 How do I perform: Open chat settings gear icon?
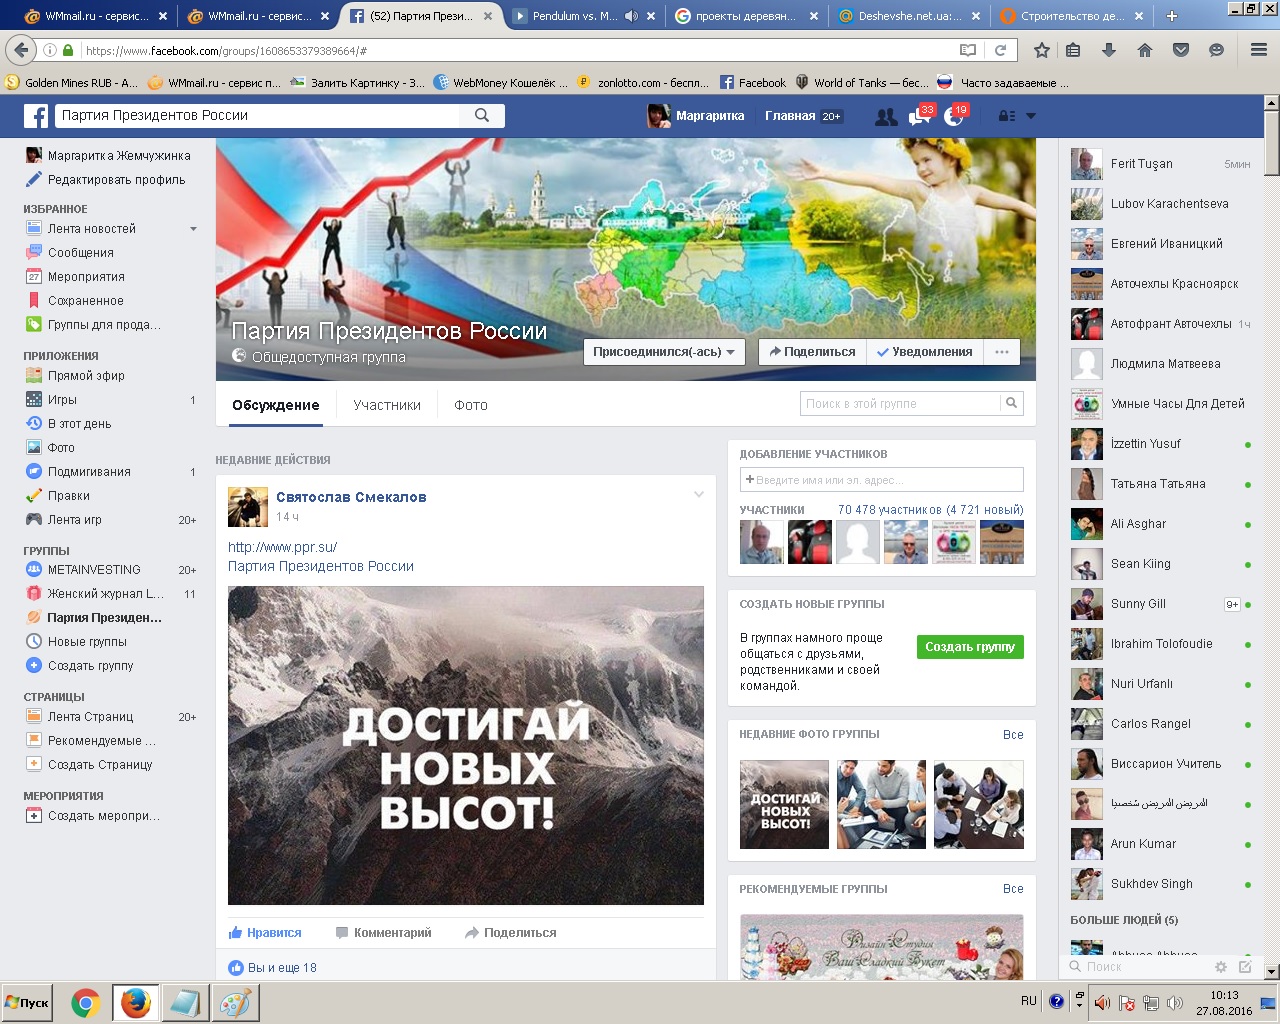pyautogui.click(x=1220, y=967)
